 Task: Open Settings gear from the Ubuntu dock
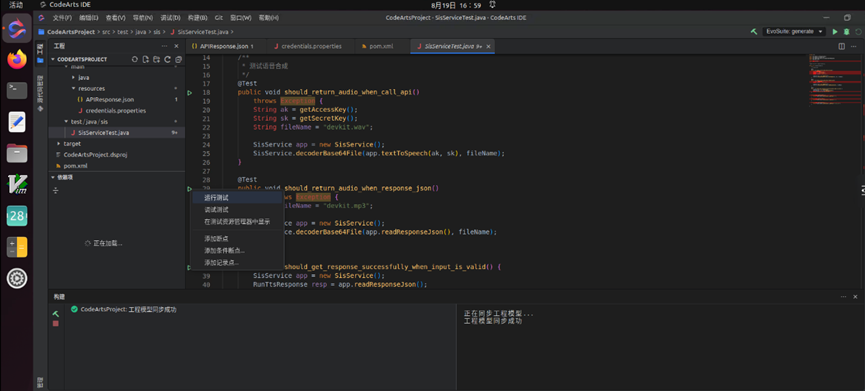click(17, 278)
